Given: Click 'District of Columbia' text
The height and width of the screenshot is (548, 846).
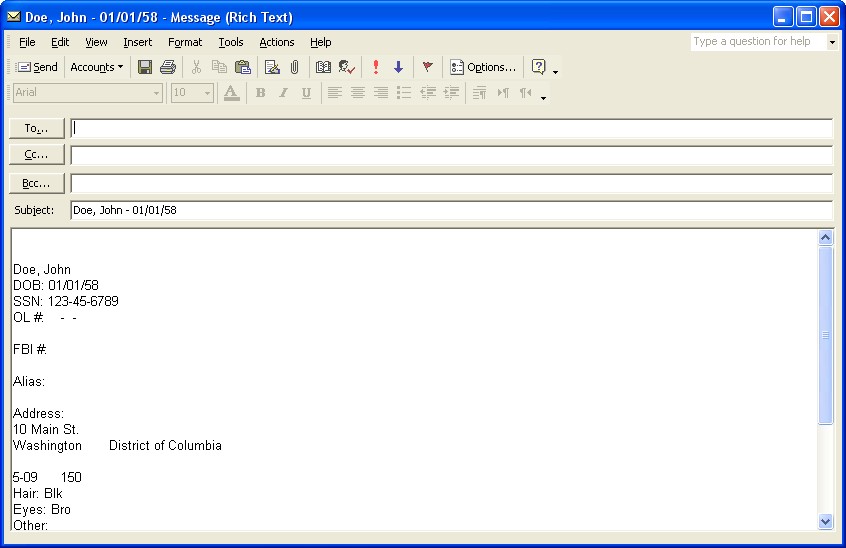Looking at the screenshot, I should (165, 446).
